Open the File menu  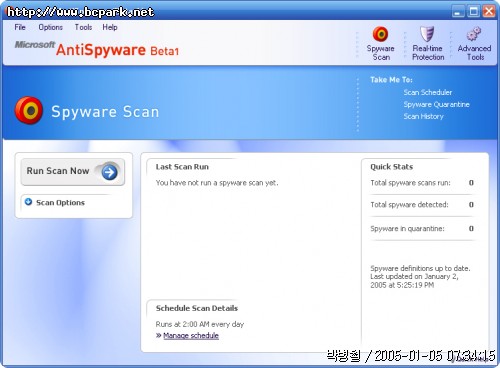[x=20, y=27]
